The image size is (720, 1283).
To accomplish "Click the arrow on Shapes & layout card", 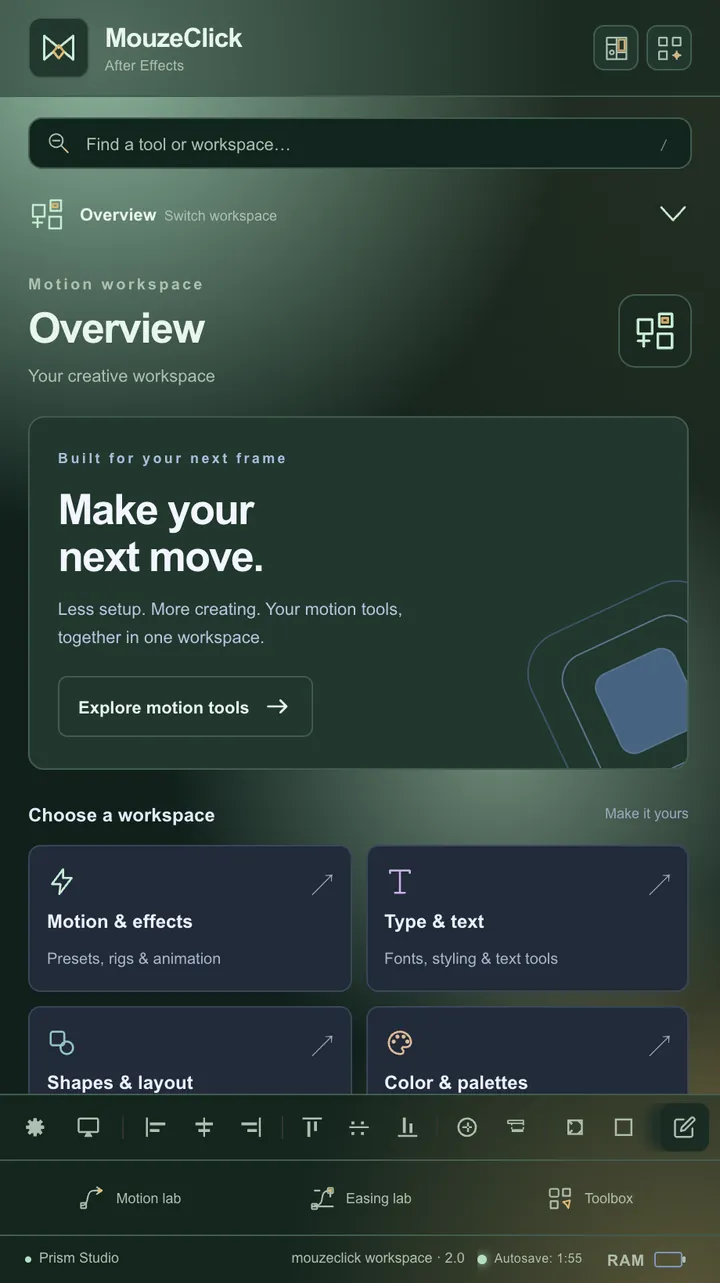I will (x=322, y=1045).
